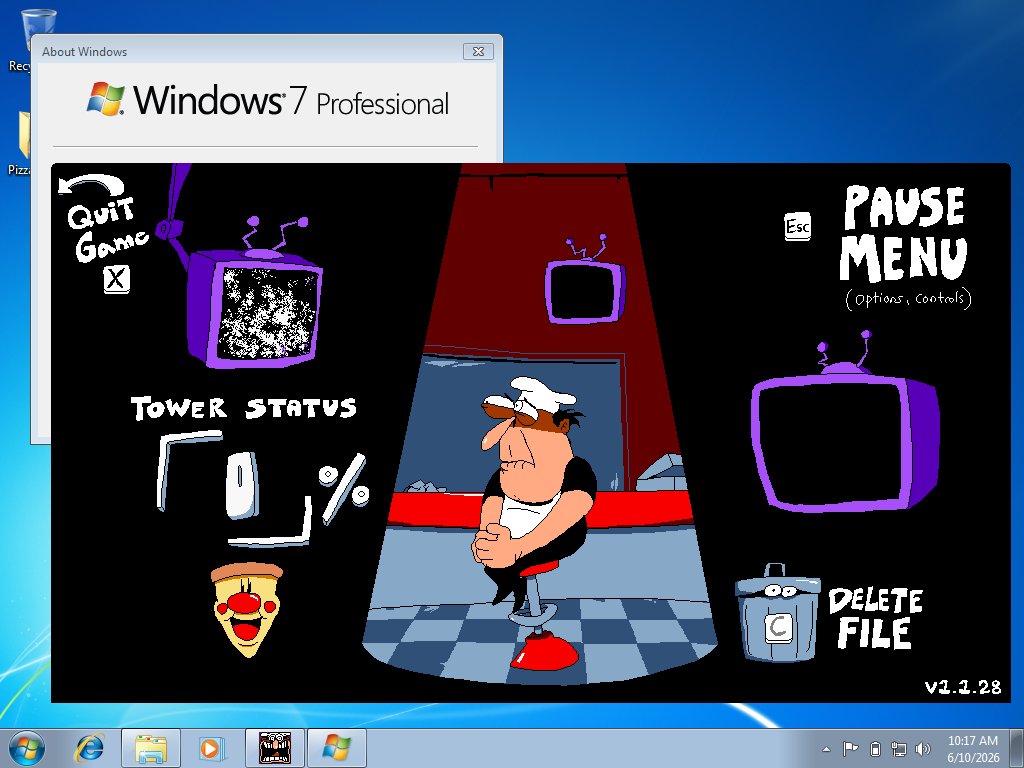
Task: Open the volume speaker tray icon
Action: click(923, 748)
